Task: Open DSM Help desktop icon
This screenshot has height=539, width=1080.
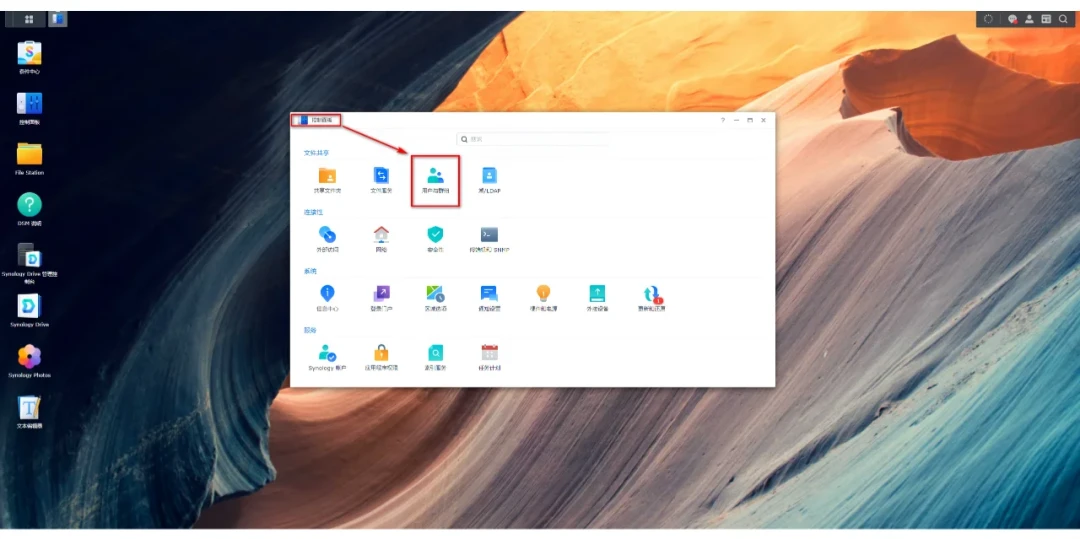Action: coord(29,210)
